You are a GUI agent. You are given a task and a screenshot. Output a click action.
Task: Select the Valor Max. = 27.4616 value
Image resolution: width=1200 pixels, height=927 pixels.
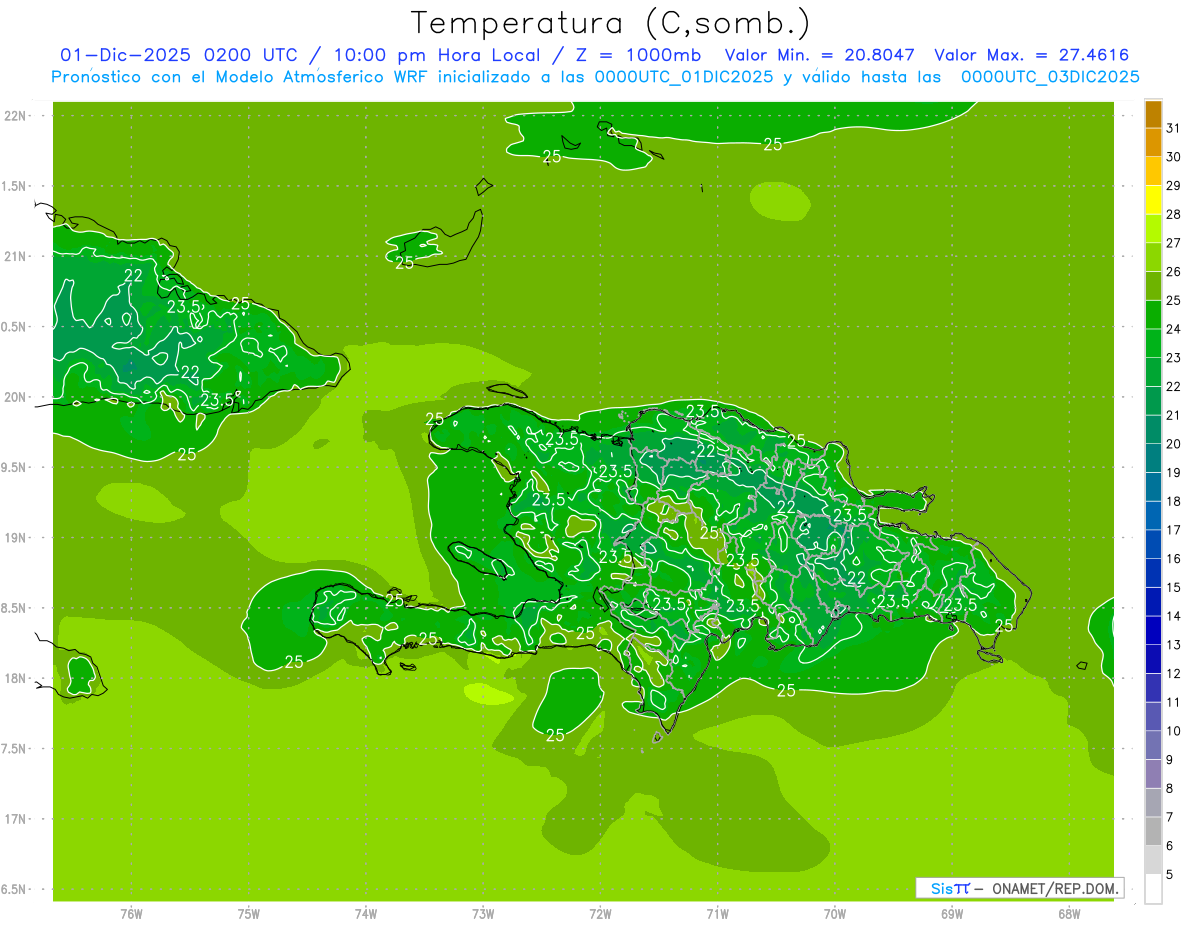pos(1032,55)
